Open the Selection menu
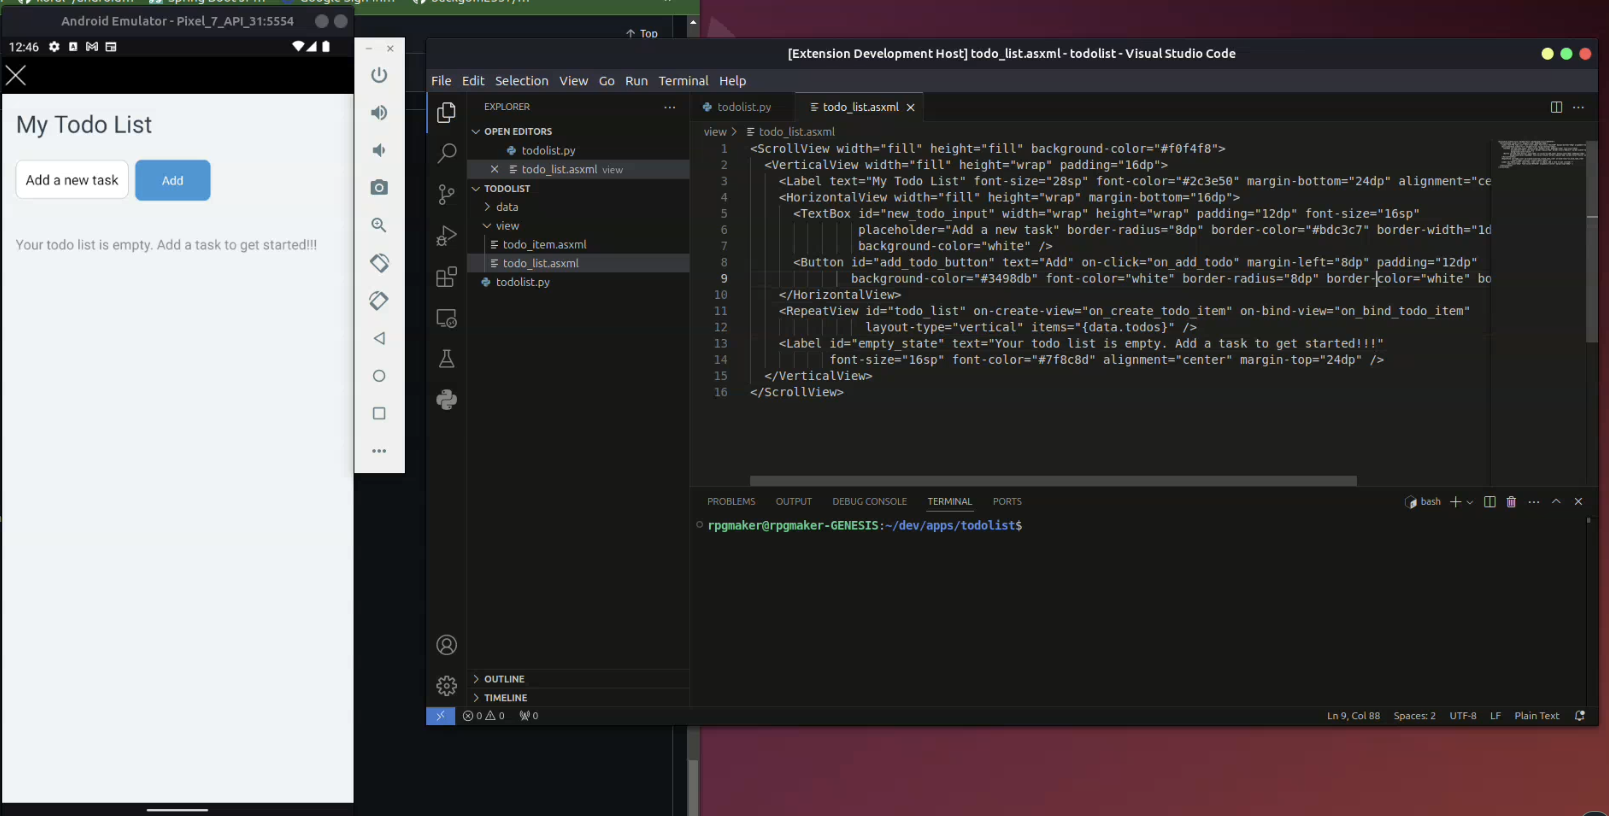The height and width of the screenshot is (816, 1609). 521,81
